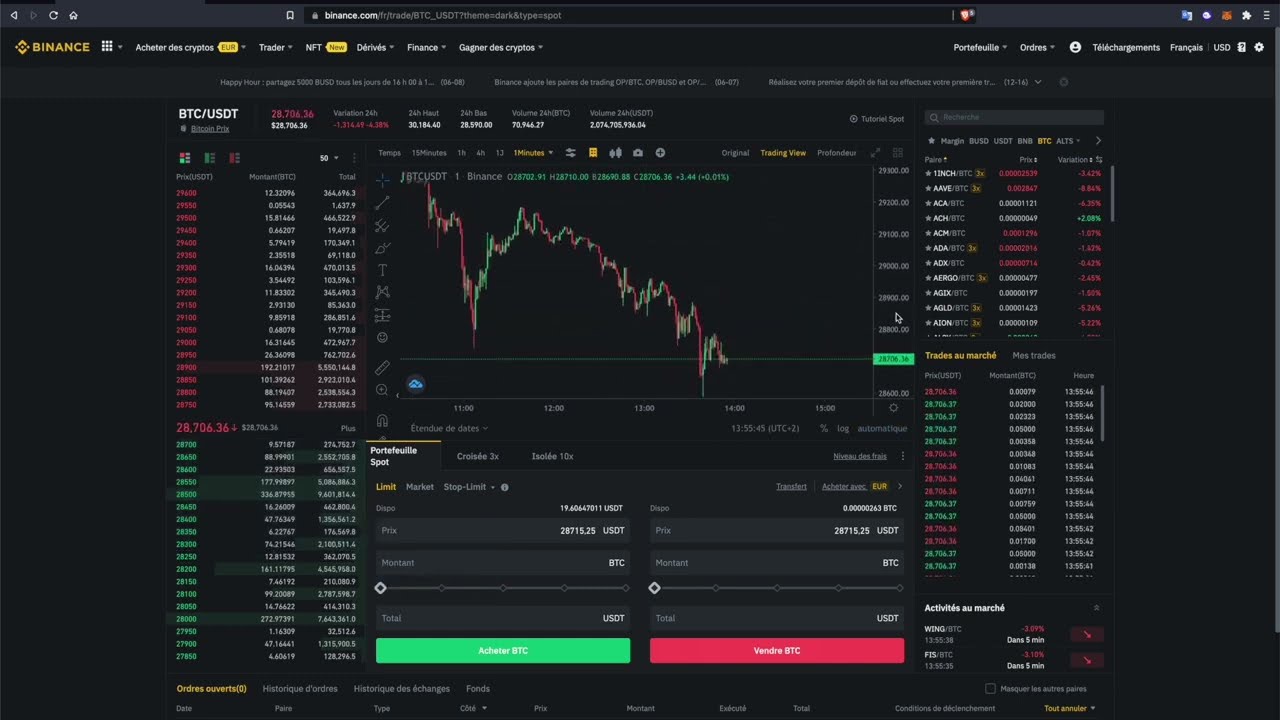
Task: Click the green Acheter BTC button
Action: tap(503, 651)
